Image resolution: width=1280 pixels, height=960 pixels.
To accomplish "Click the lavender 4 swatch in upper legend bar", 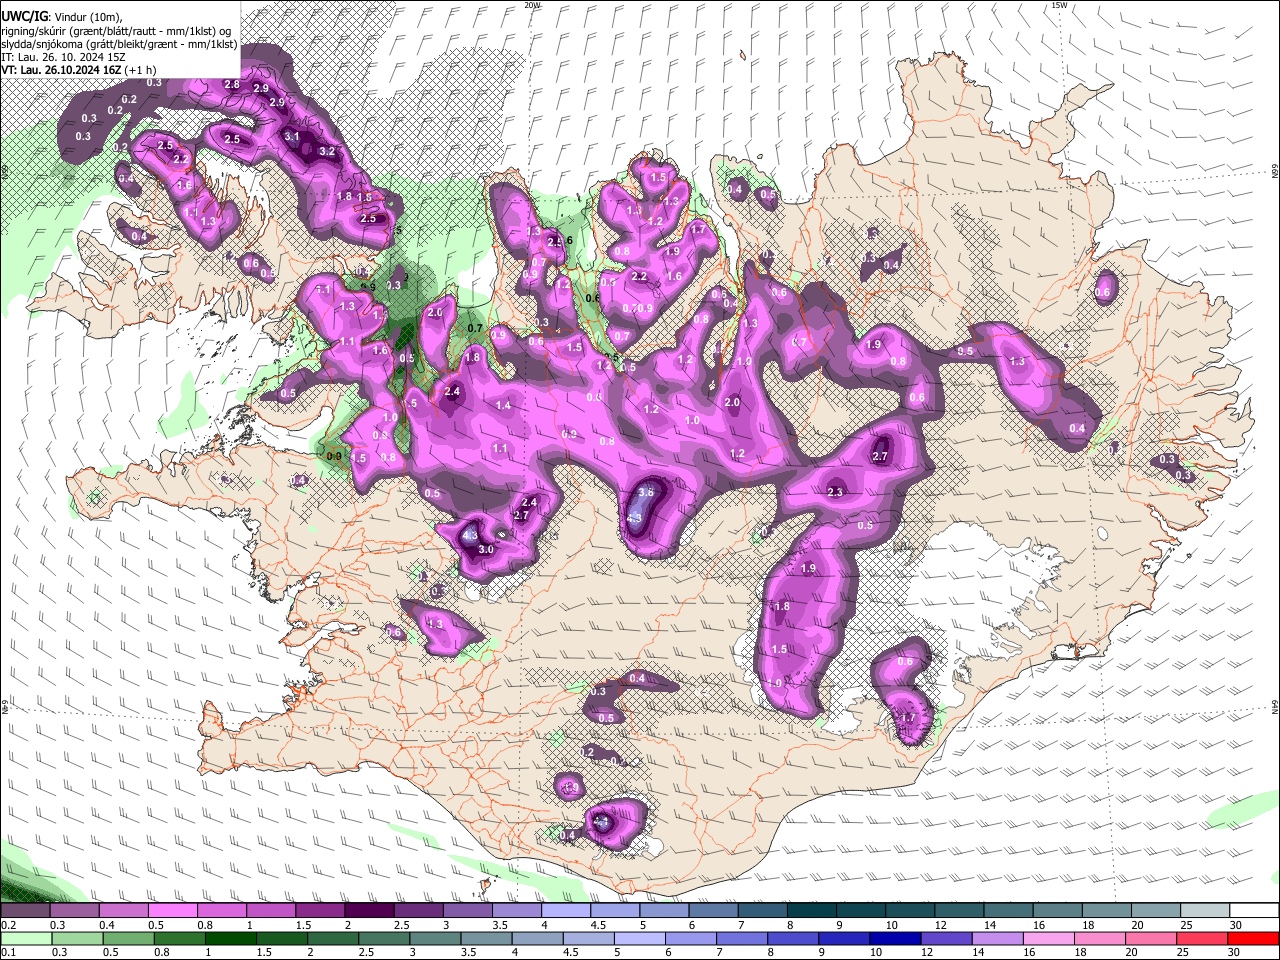I will pyautogui.click(x=566, y=911).
